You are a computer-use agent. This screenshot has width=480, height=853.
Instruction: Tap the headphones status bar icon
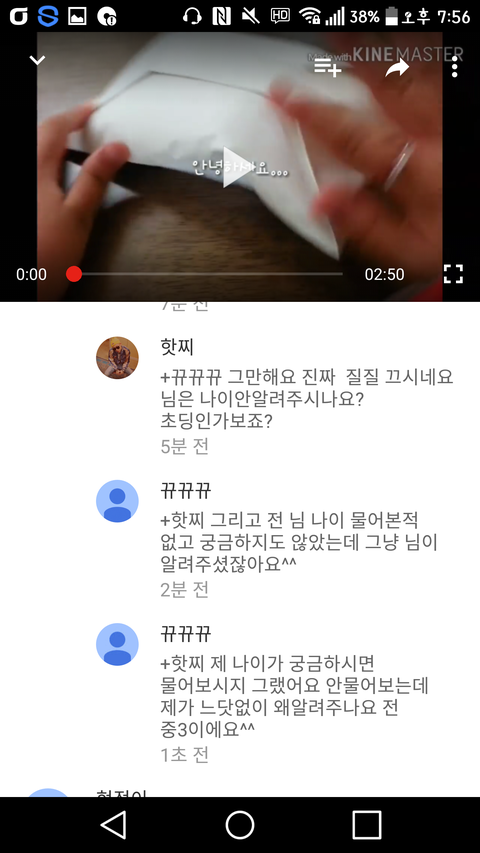point(192,16)
